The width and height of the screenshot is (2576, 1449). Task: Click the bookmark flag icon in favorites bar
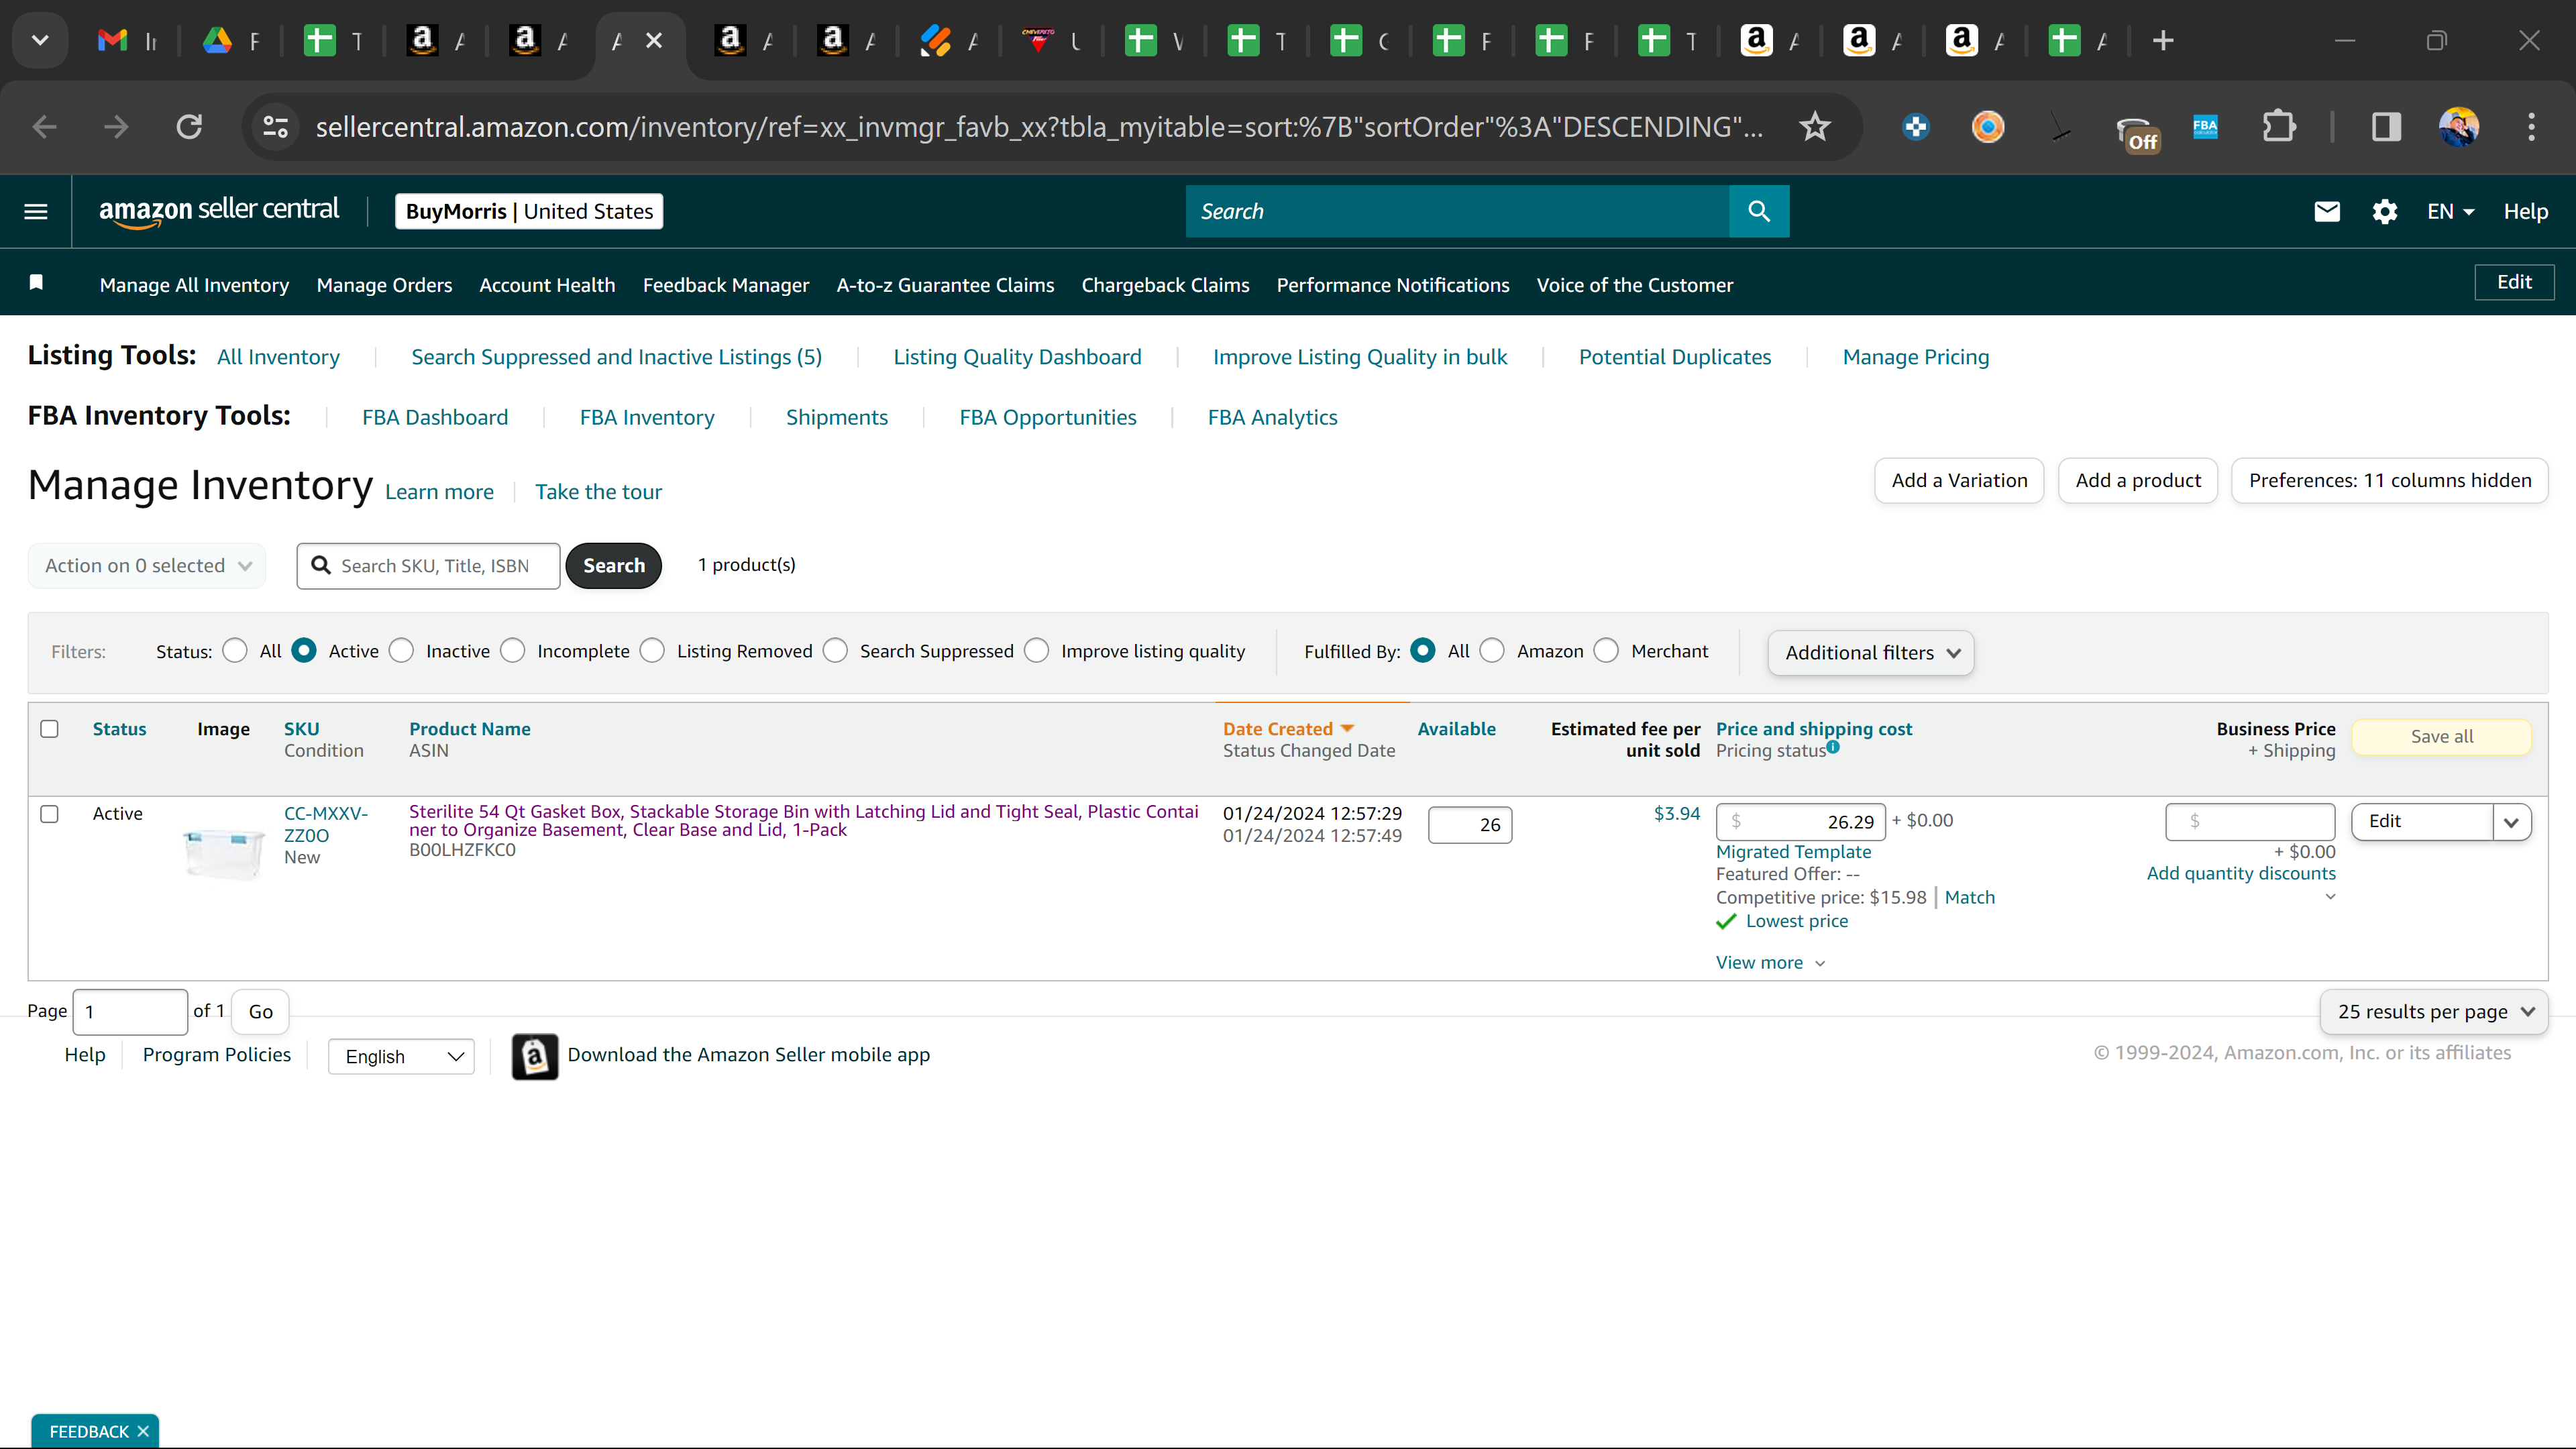[36, 283]
